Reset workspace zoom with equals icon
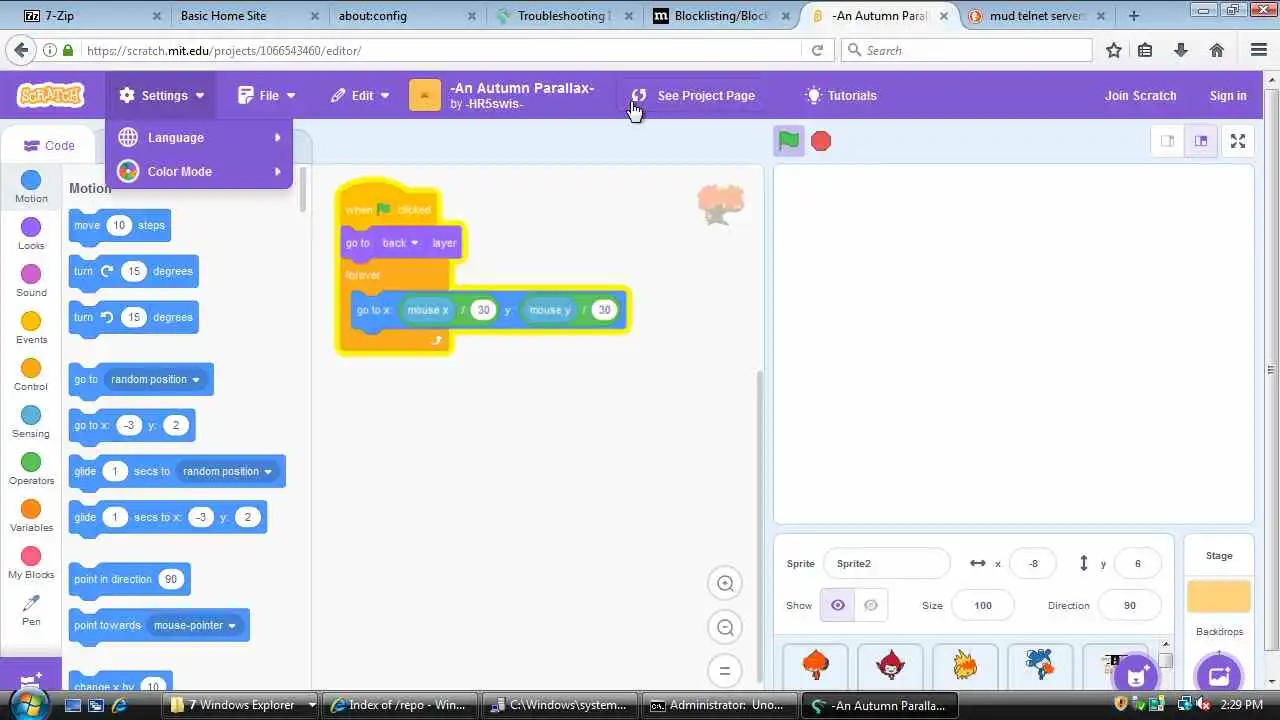The width and height of the screenshot is (1280, 720). point(726,671)
